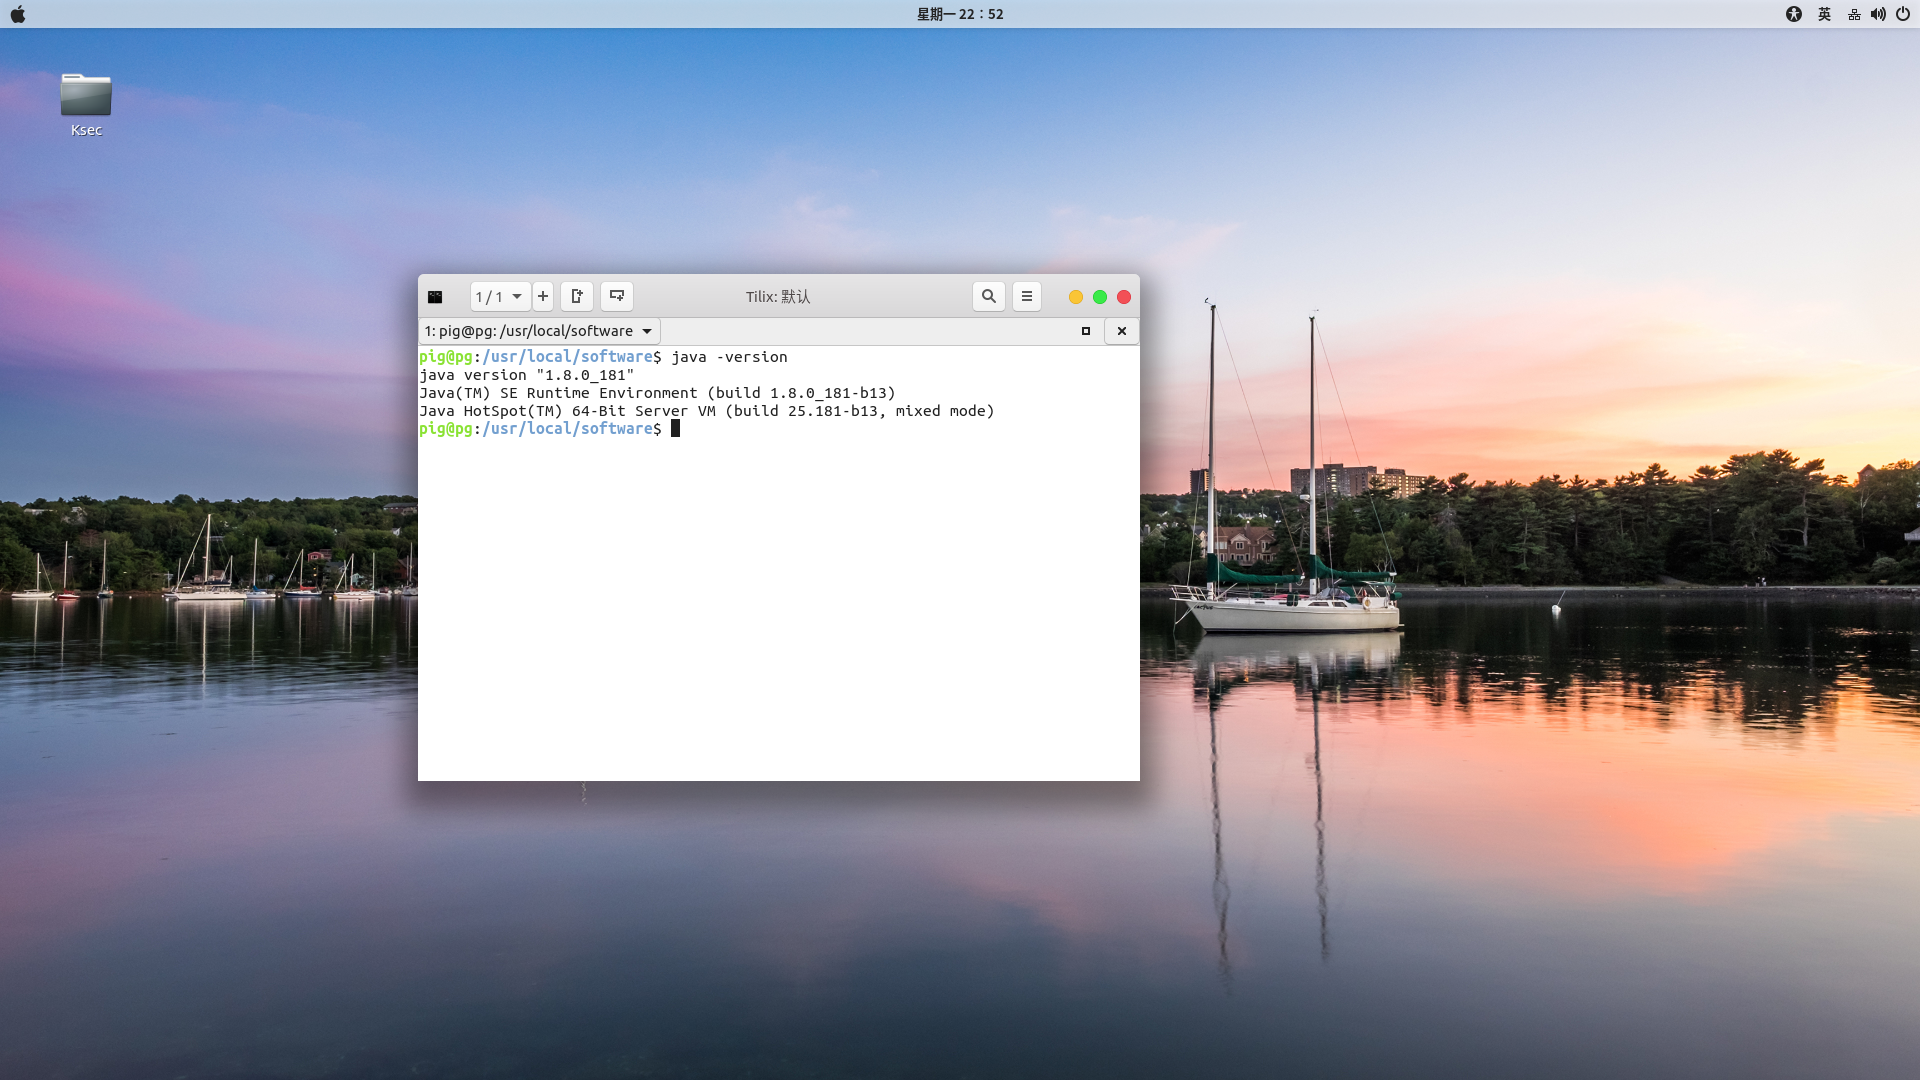
Task: Maximize the Tilix window with the green button
Action: (1100, 297)
